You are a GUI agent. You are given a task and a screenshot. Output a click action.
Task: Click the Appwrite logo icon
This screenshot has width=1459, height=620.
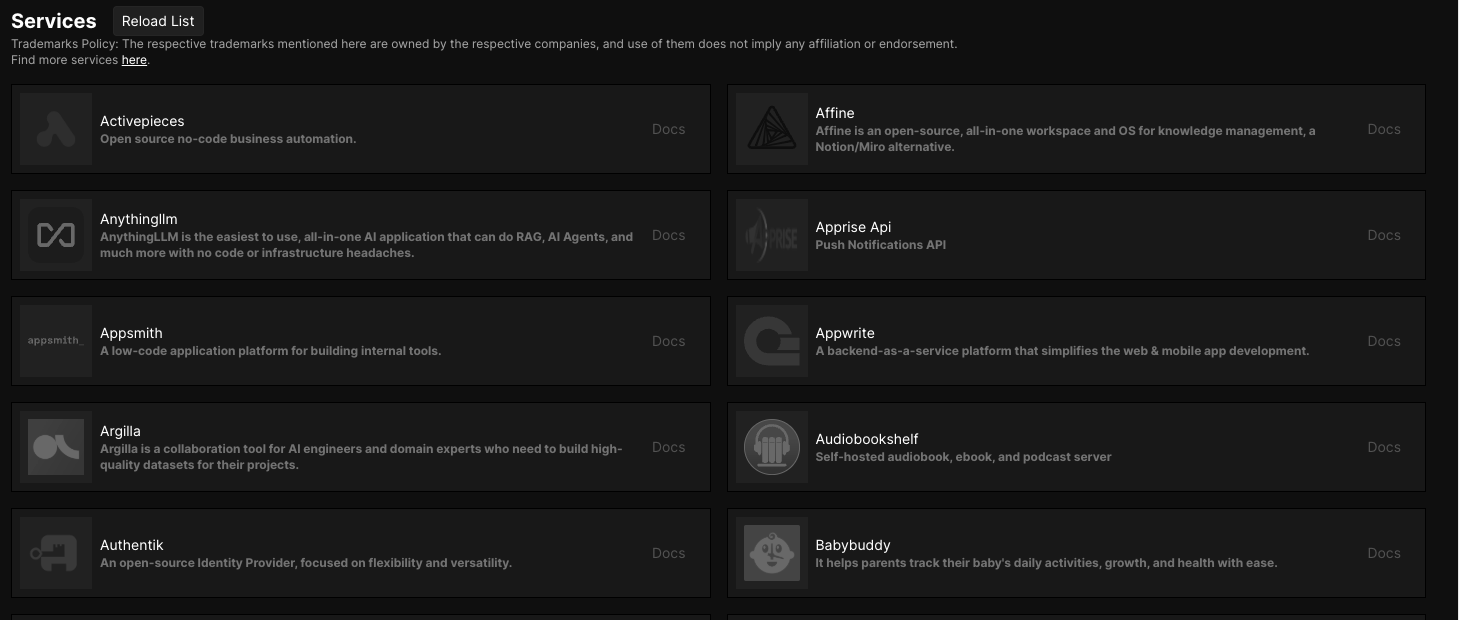click(771, 341)
